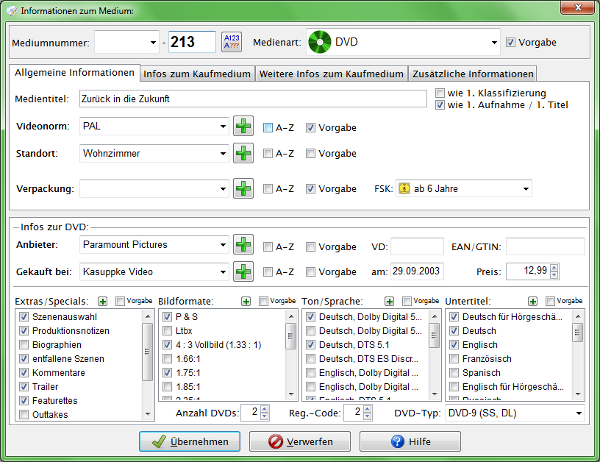
Task: Enable 'wie 1. Klassifizierung' checkbox
Action: click(x=440, y=94)
